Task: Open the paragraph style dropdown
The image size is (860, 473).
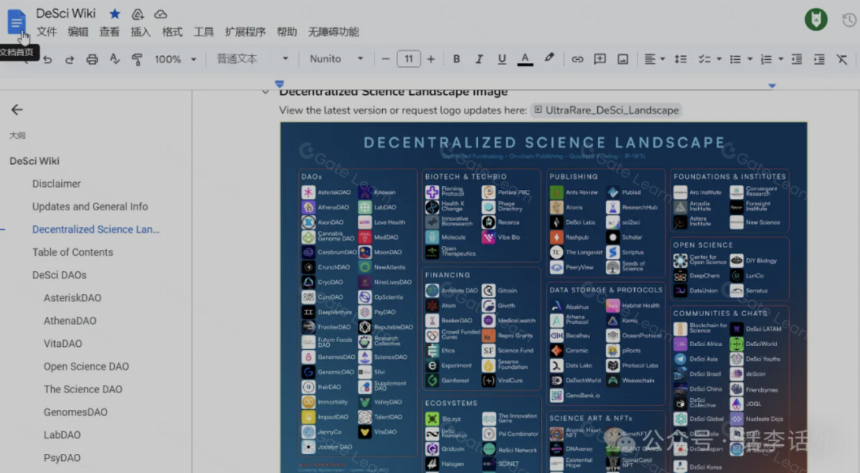Action: pos(252,59)
